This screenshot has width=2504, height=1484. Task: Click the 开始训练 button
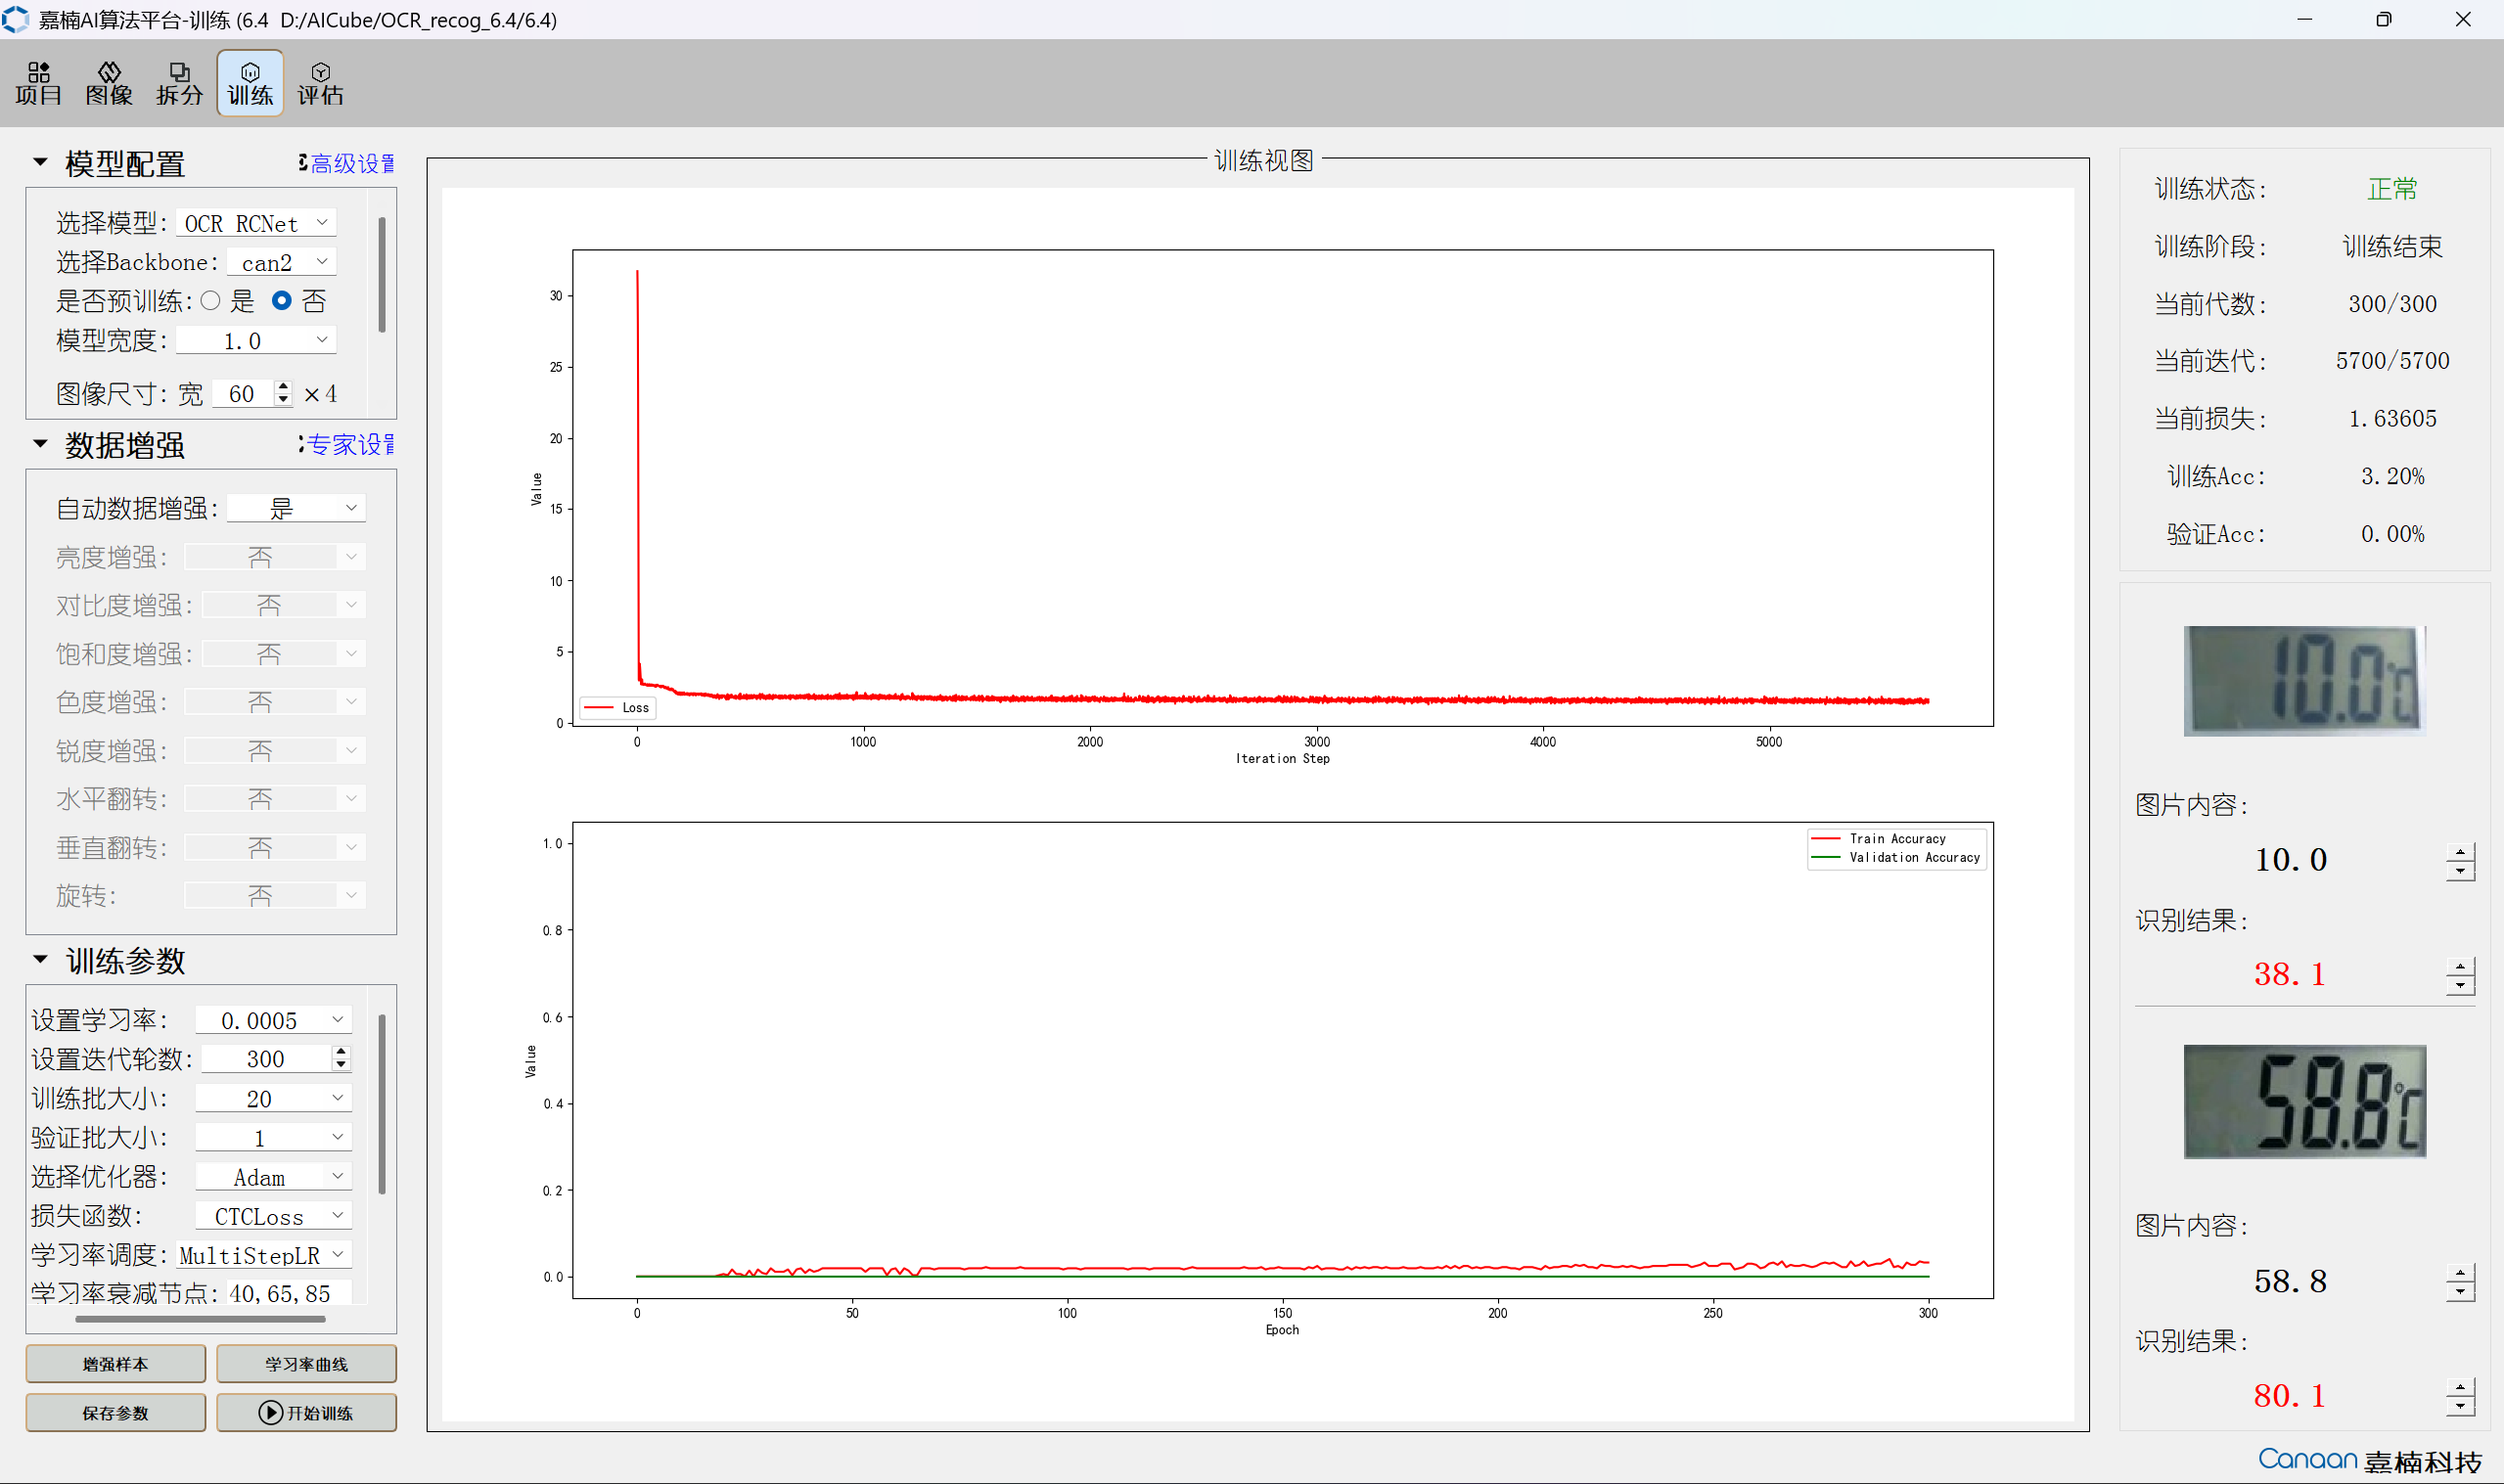tap(306, 1412)
